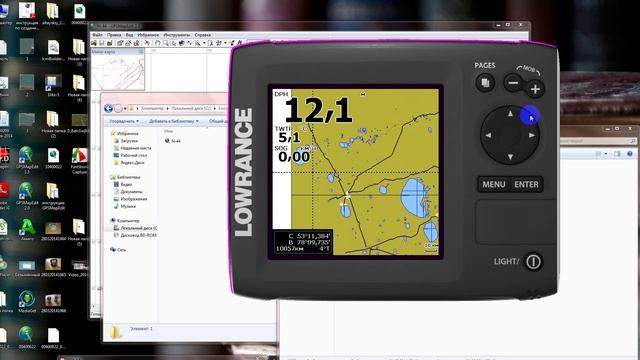640x360 pixels.
Task: Select Рабочий стол in the Explorer sidebar
Action: (x=131, y=156)
